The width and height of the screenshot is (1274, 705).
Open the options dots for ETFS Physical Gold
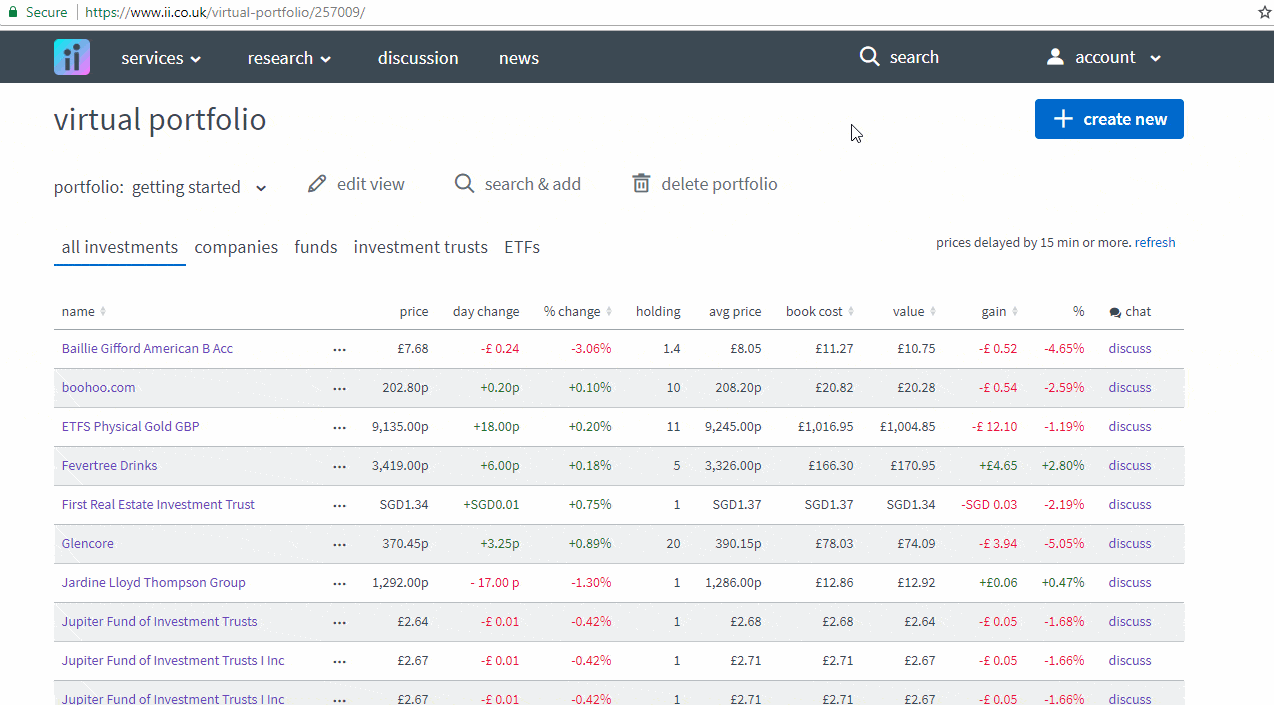[339, 427]
